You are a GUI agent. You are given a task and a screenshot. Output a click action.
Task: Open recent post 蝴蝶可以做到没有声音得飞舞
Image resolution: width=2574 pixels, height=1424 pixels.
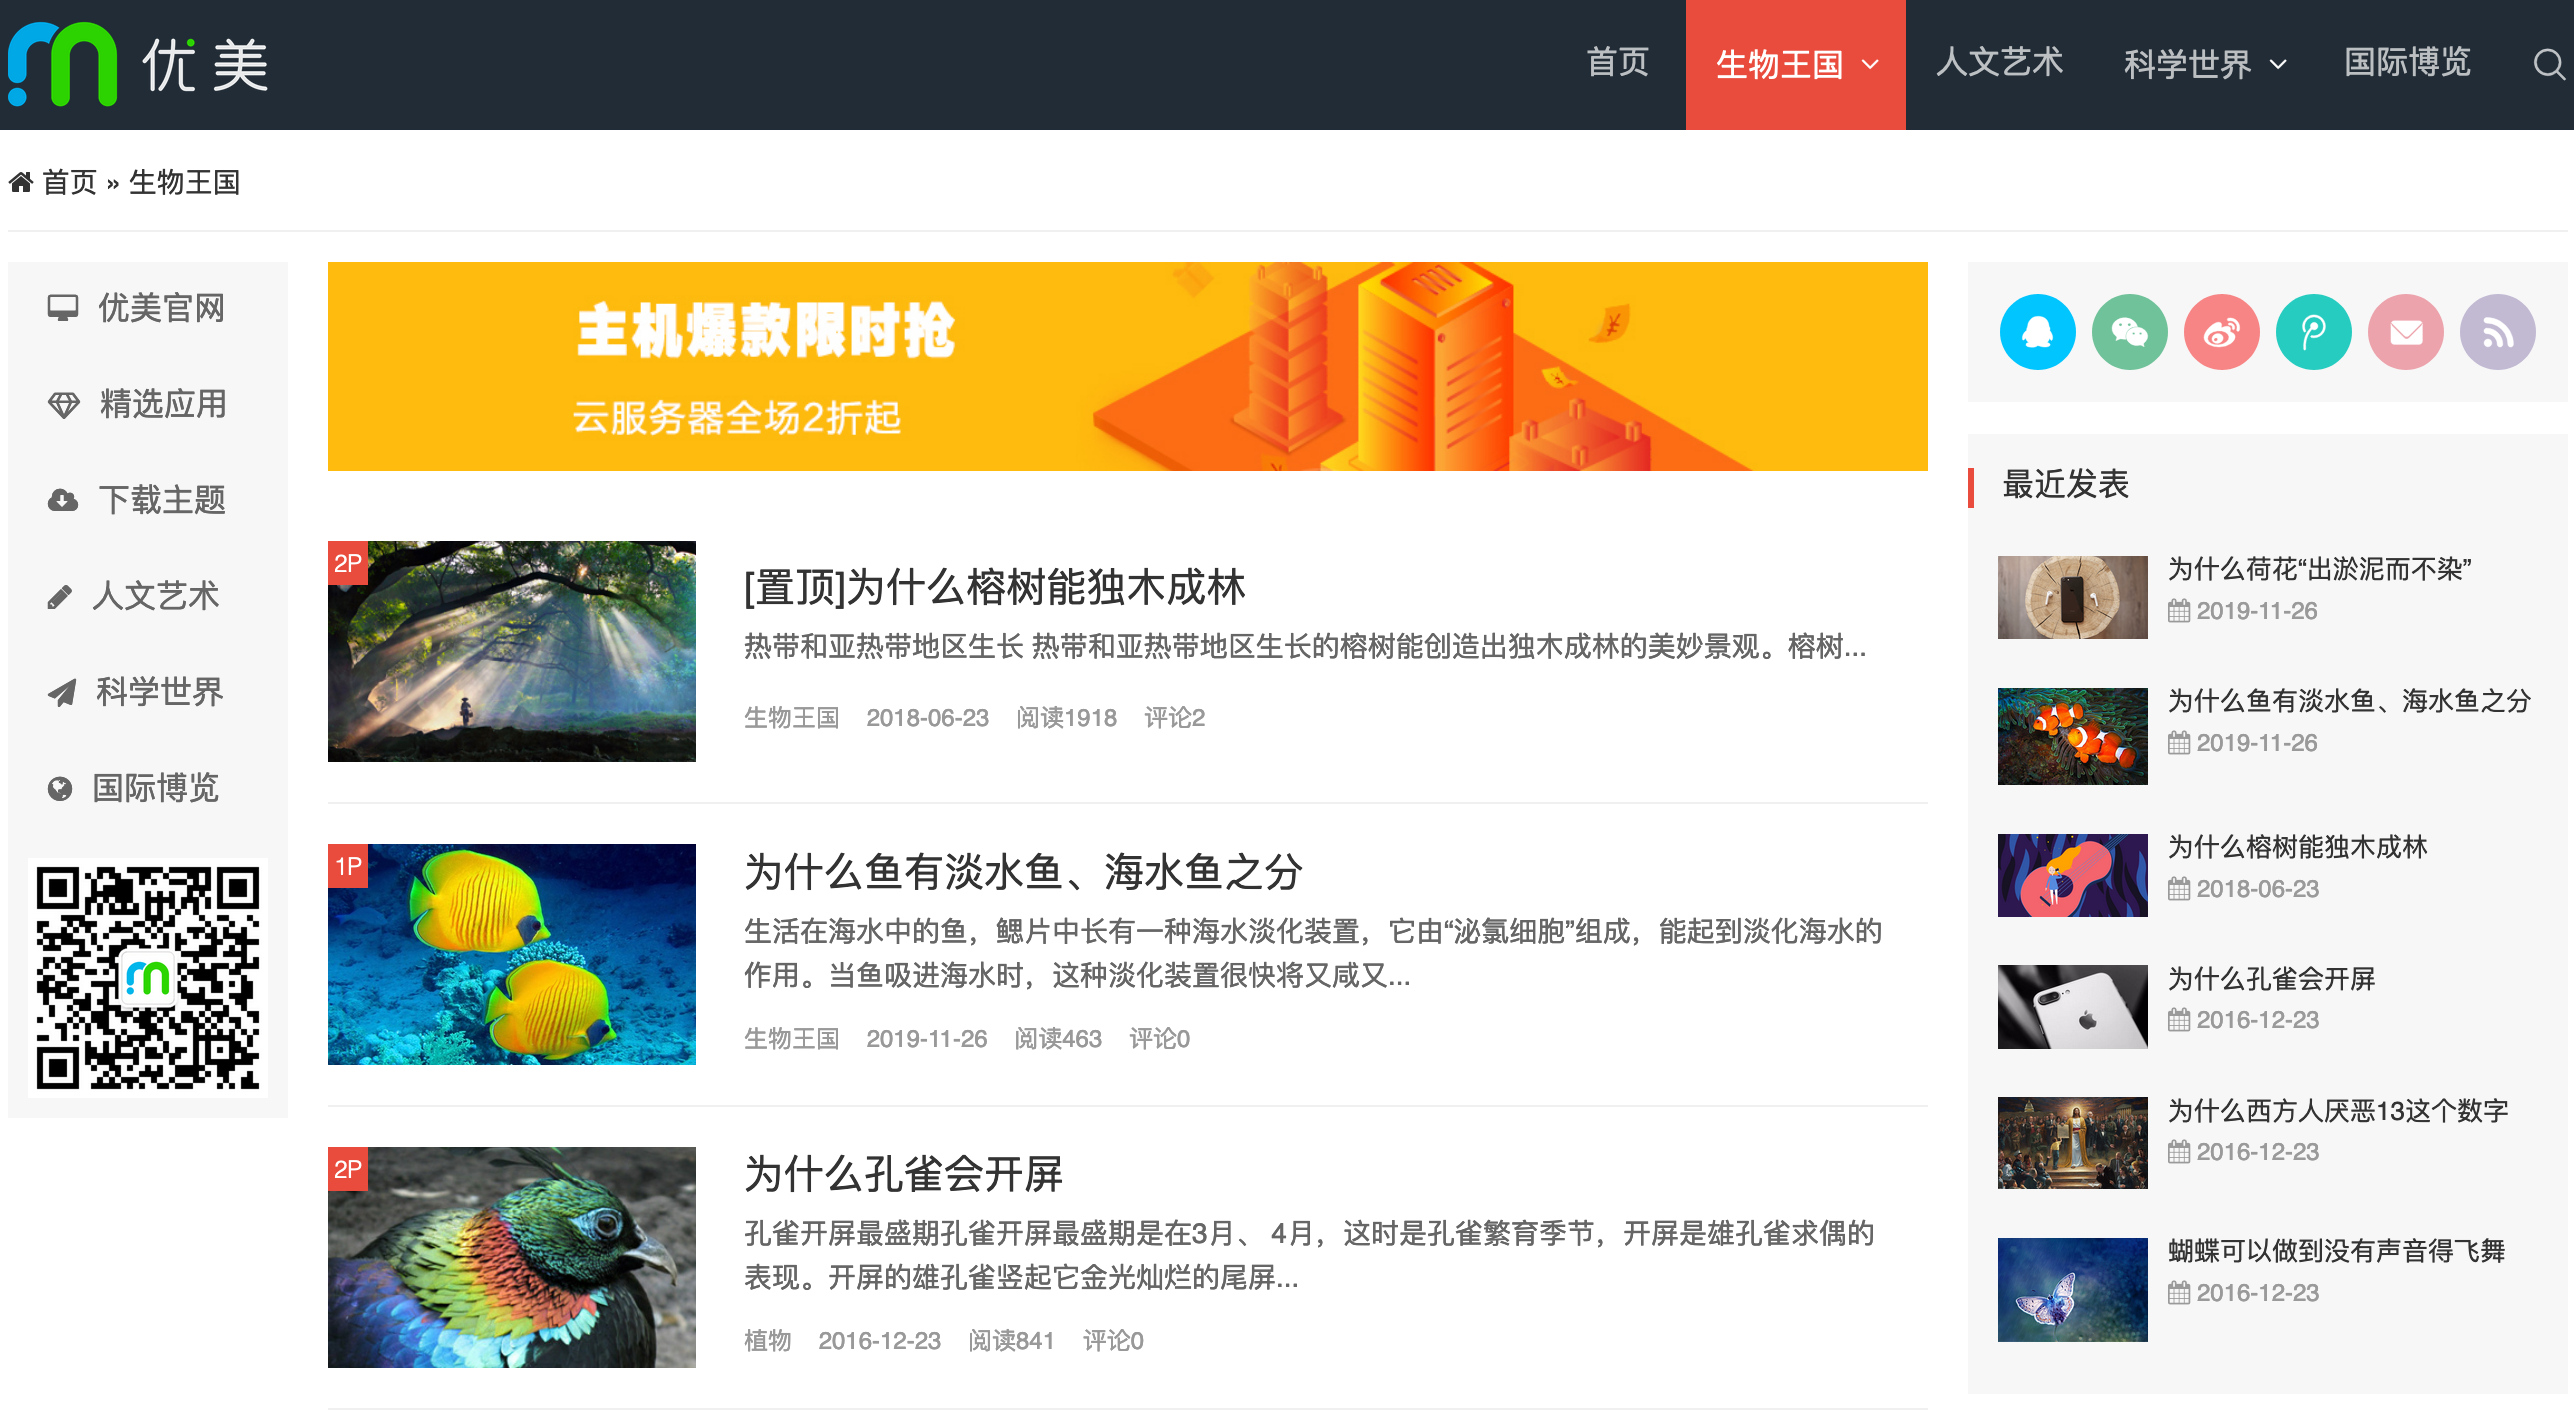click(2335, 1251)
